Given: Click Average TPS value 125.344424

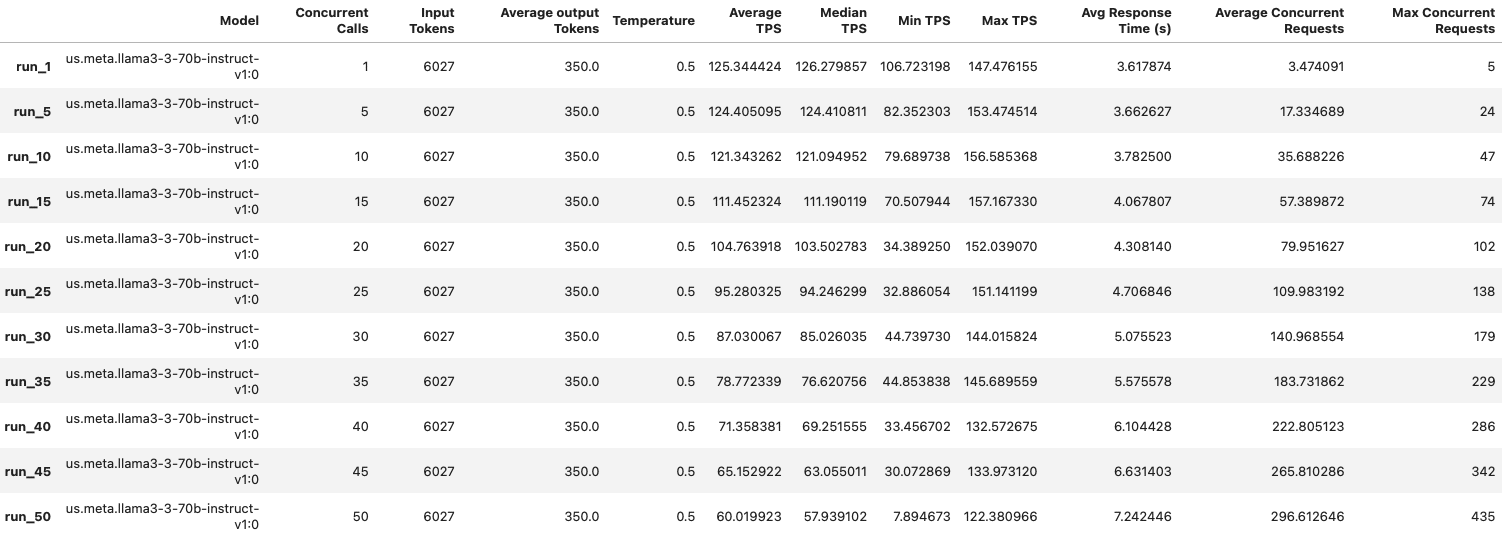Looking at the screenshot, I should tap(739, 67).
